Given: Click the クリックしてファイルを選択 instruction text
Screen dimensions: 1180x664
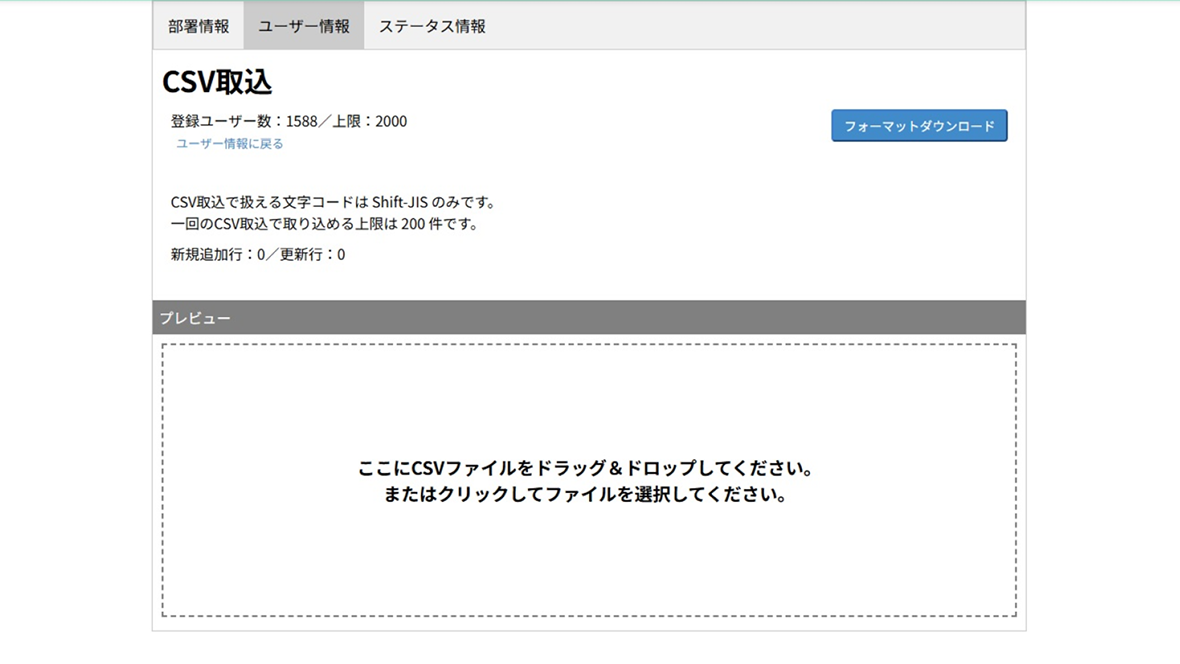Looking at the screenshot, I should coord(587,494).
